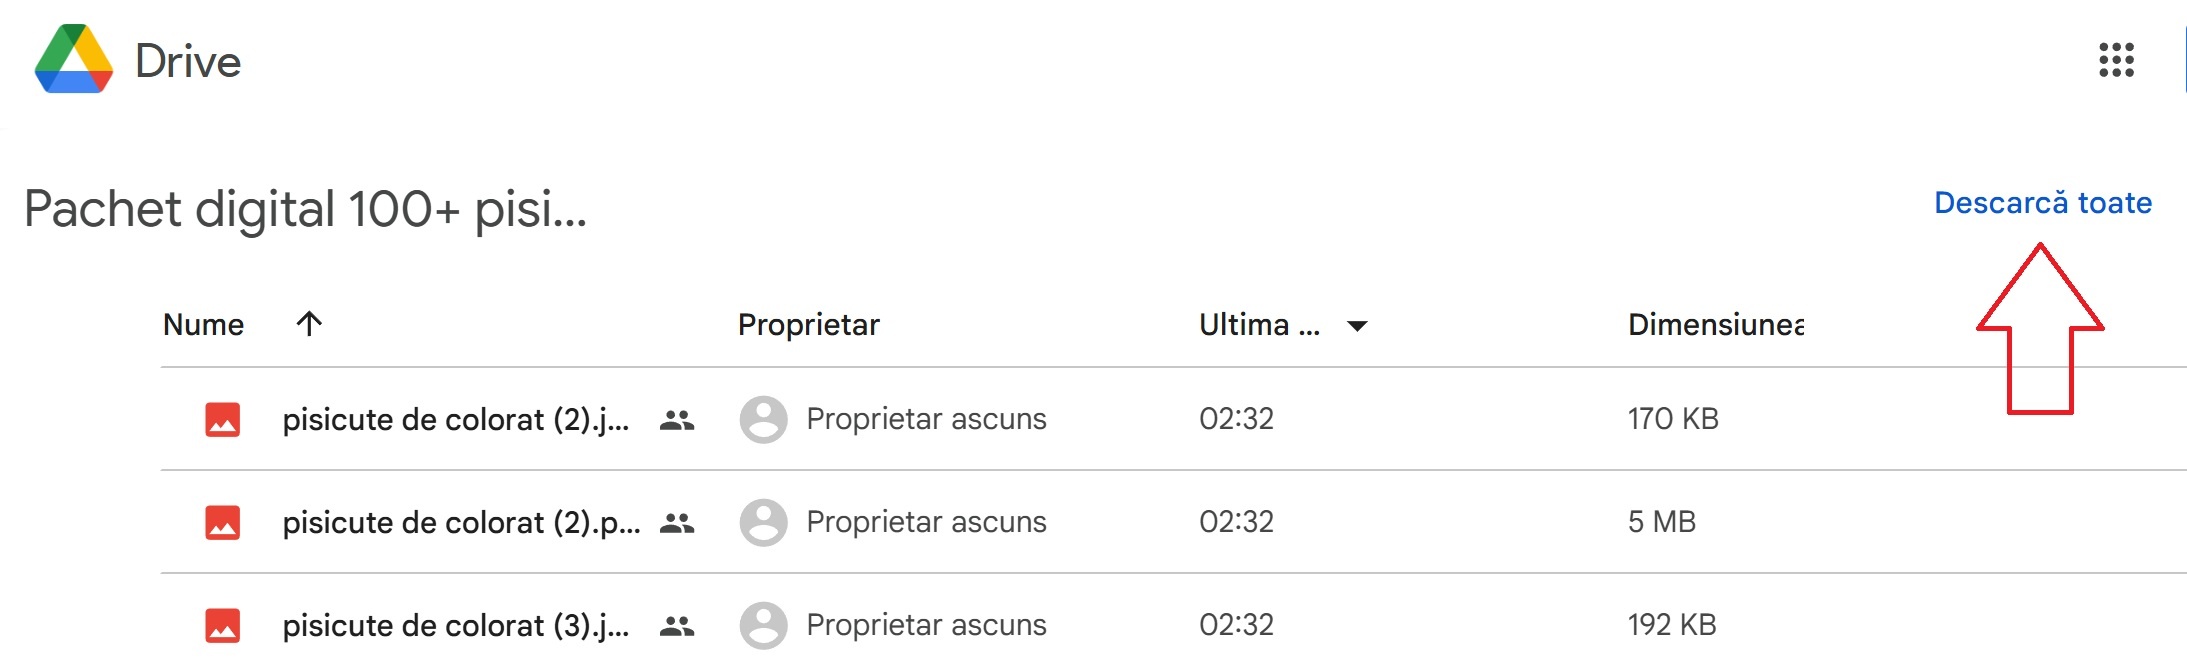
Task: Open the Google apps grid
Action: [x=2116, y=60]
